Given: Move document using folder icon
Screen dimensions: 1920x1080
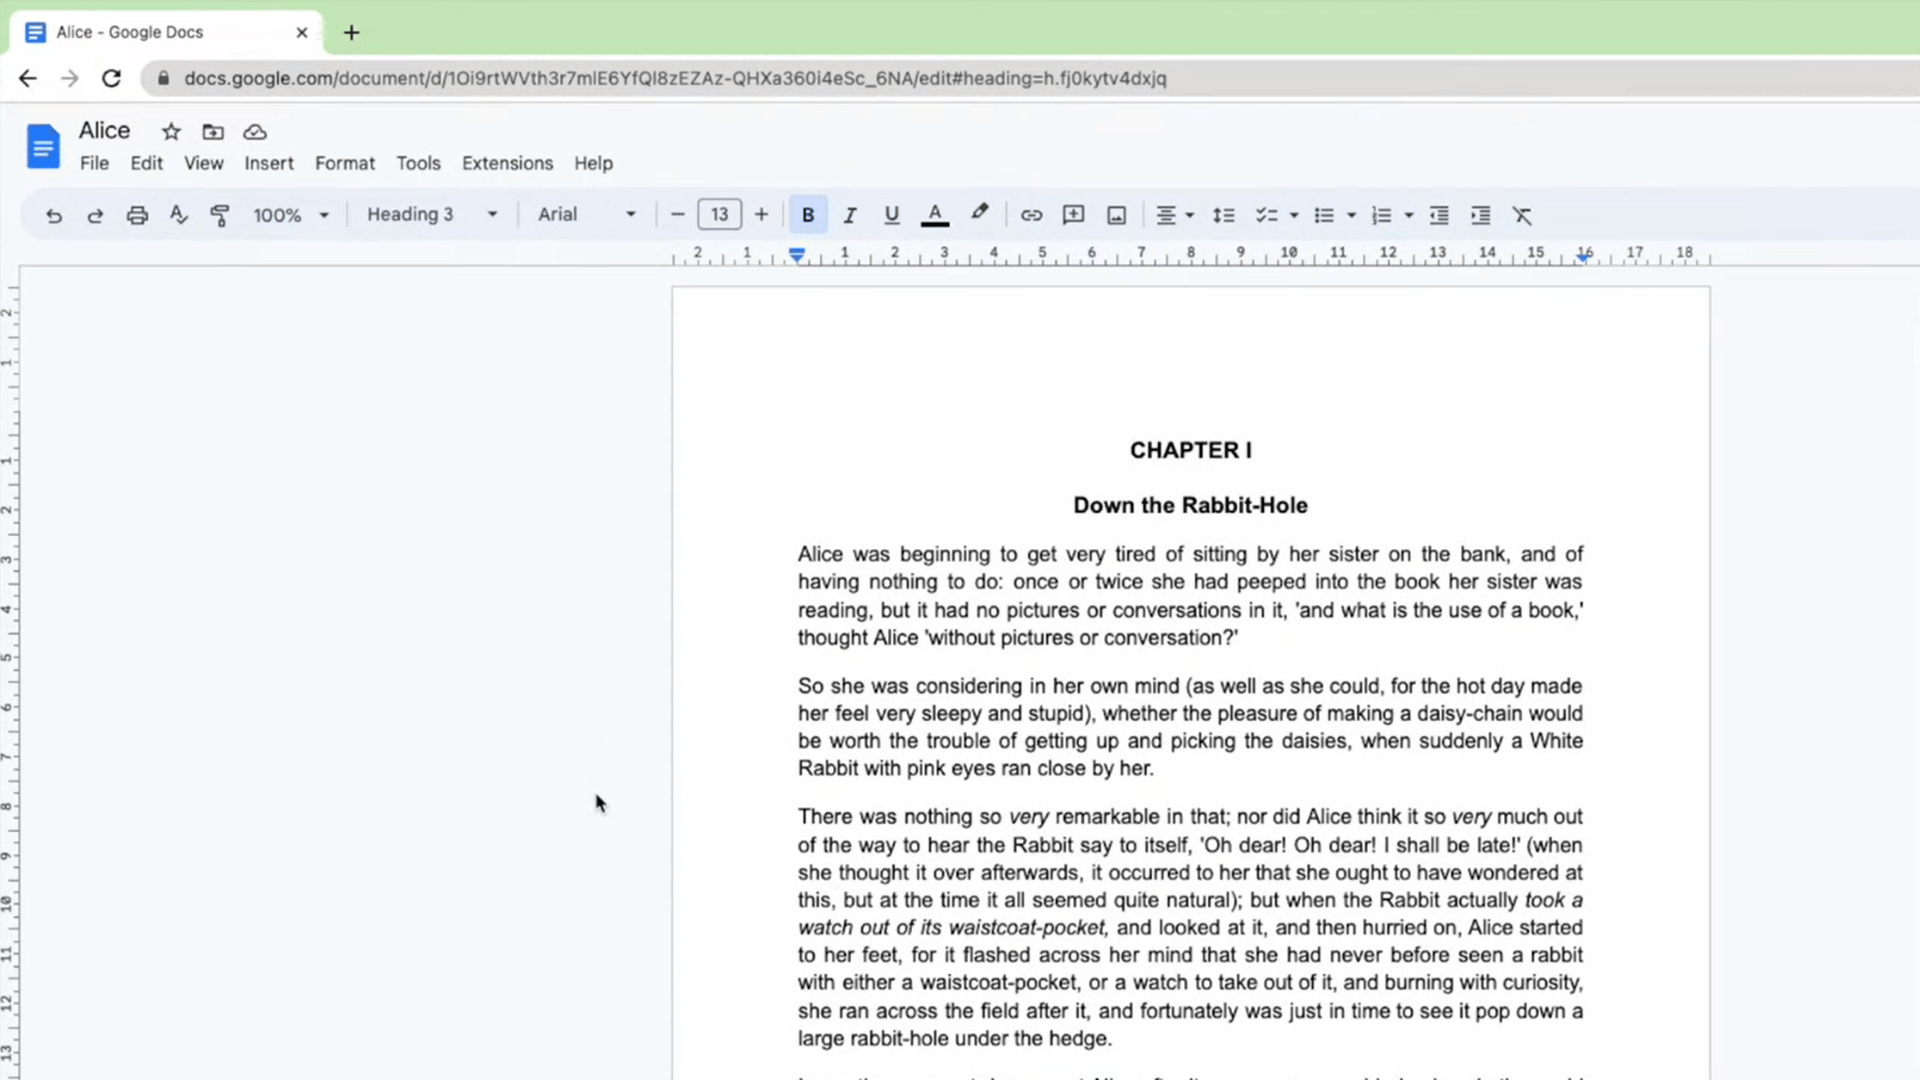Looking at the screenshot, I should pos(213,132).
